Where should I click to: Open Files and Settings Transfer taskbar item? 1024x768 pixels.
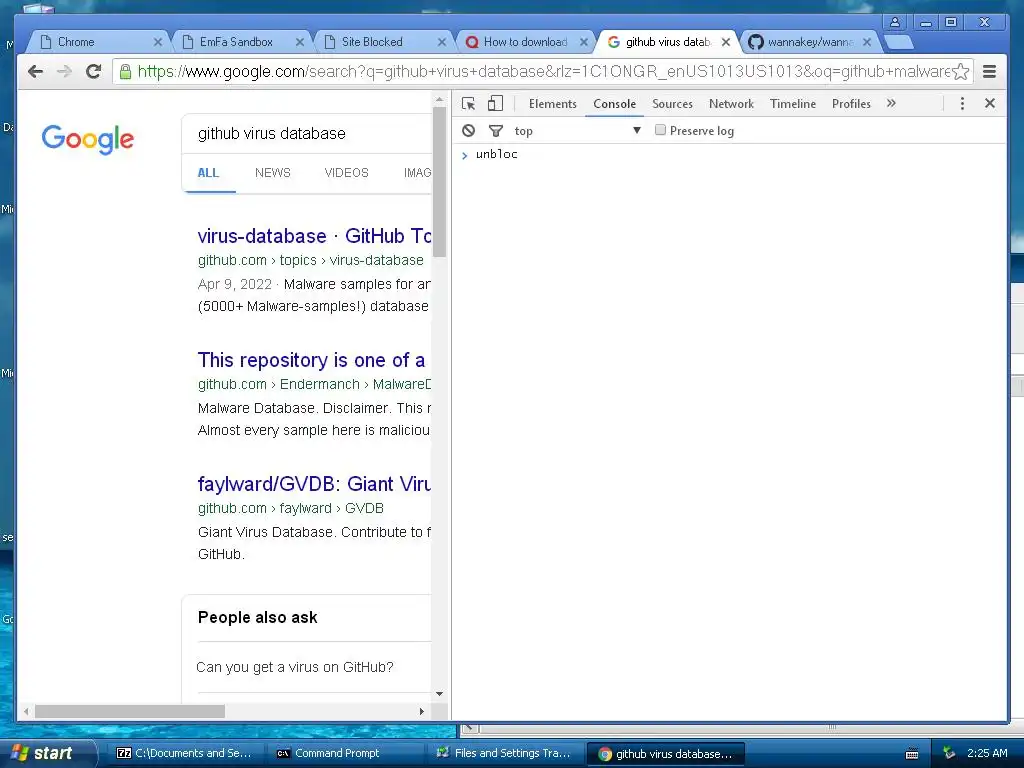click(x=503, y=753)
